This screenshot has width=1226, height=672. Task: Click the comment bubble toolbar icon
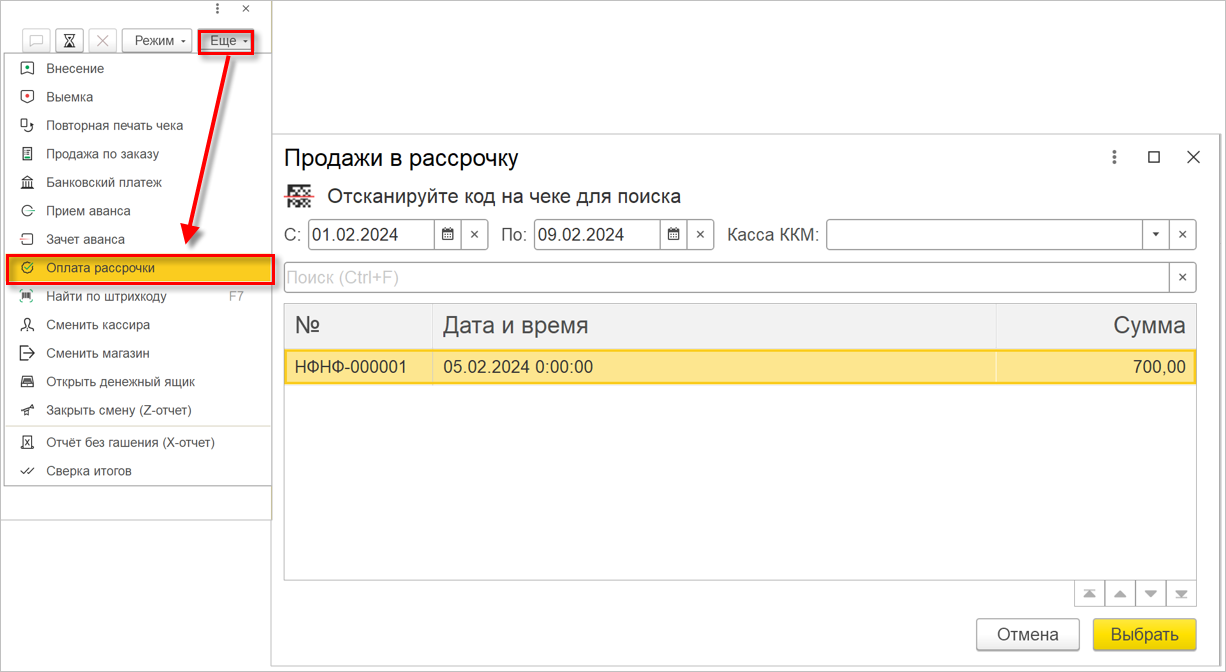(37, 41)
